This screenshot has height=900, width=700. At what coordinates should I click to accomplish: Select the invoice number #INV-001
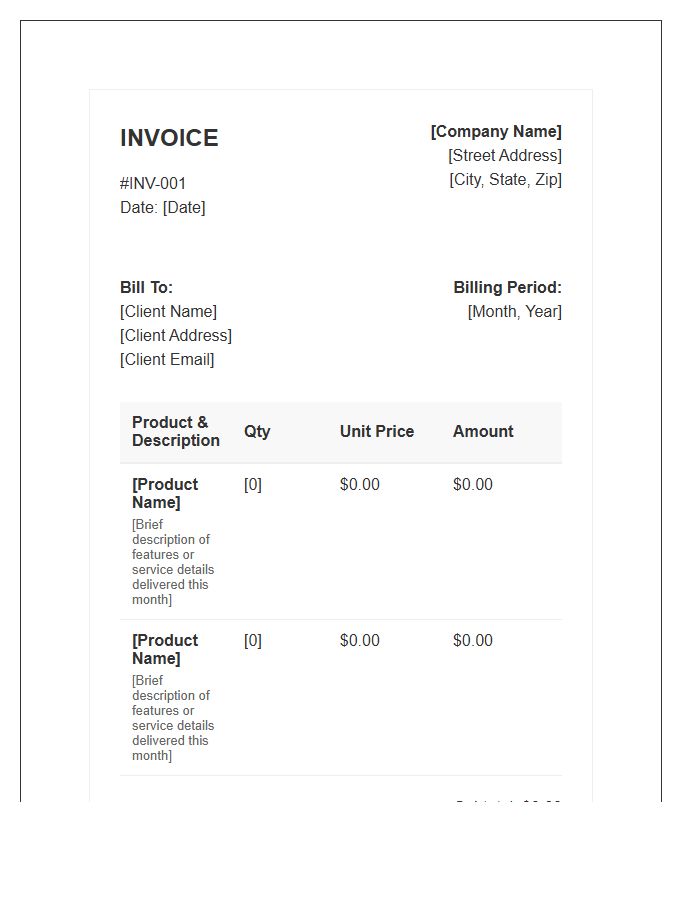153,184
